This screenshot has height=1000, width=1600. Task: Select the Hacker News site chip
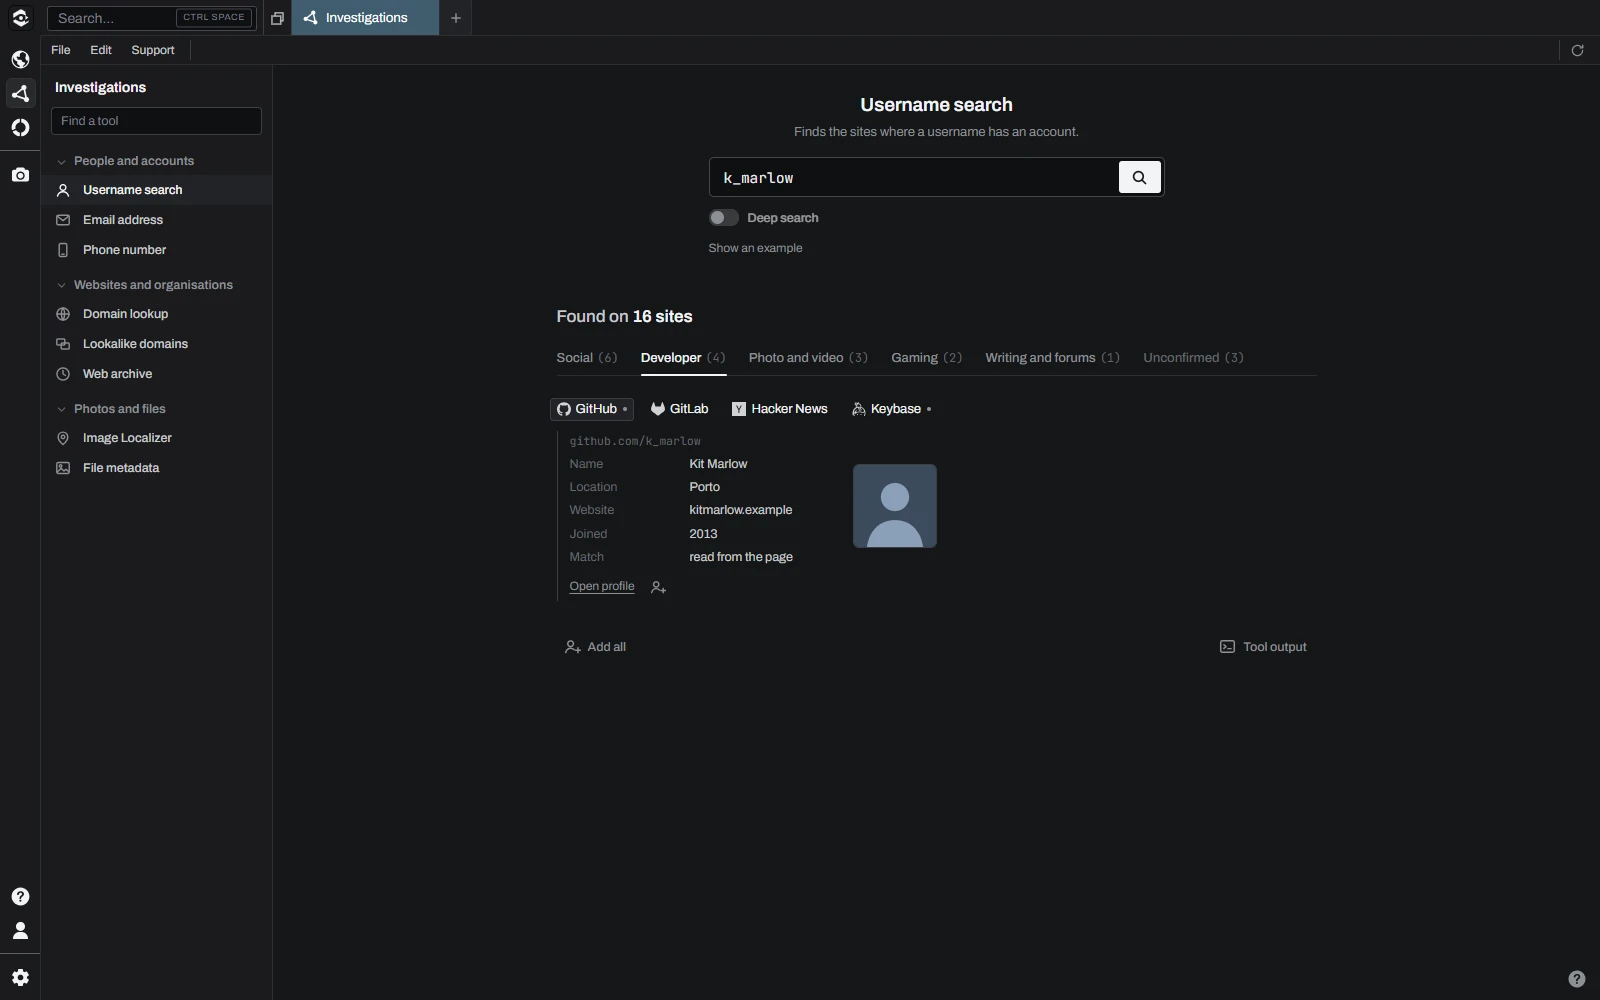(780, 409)
